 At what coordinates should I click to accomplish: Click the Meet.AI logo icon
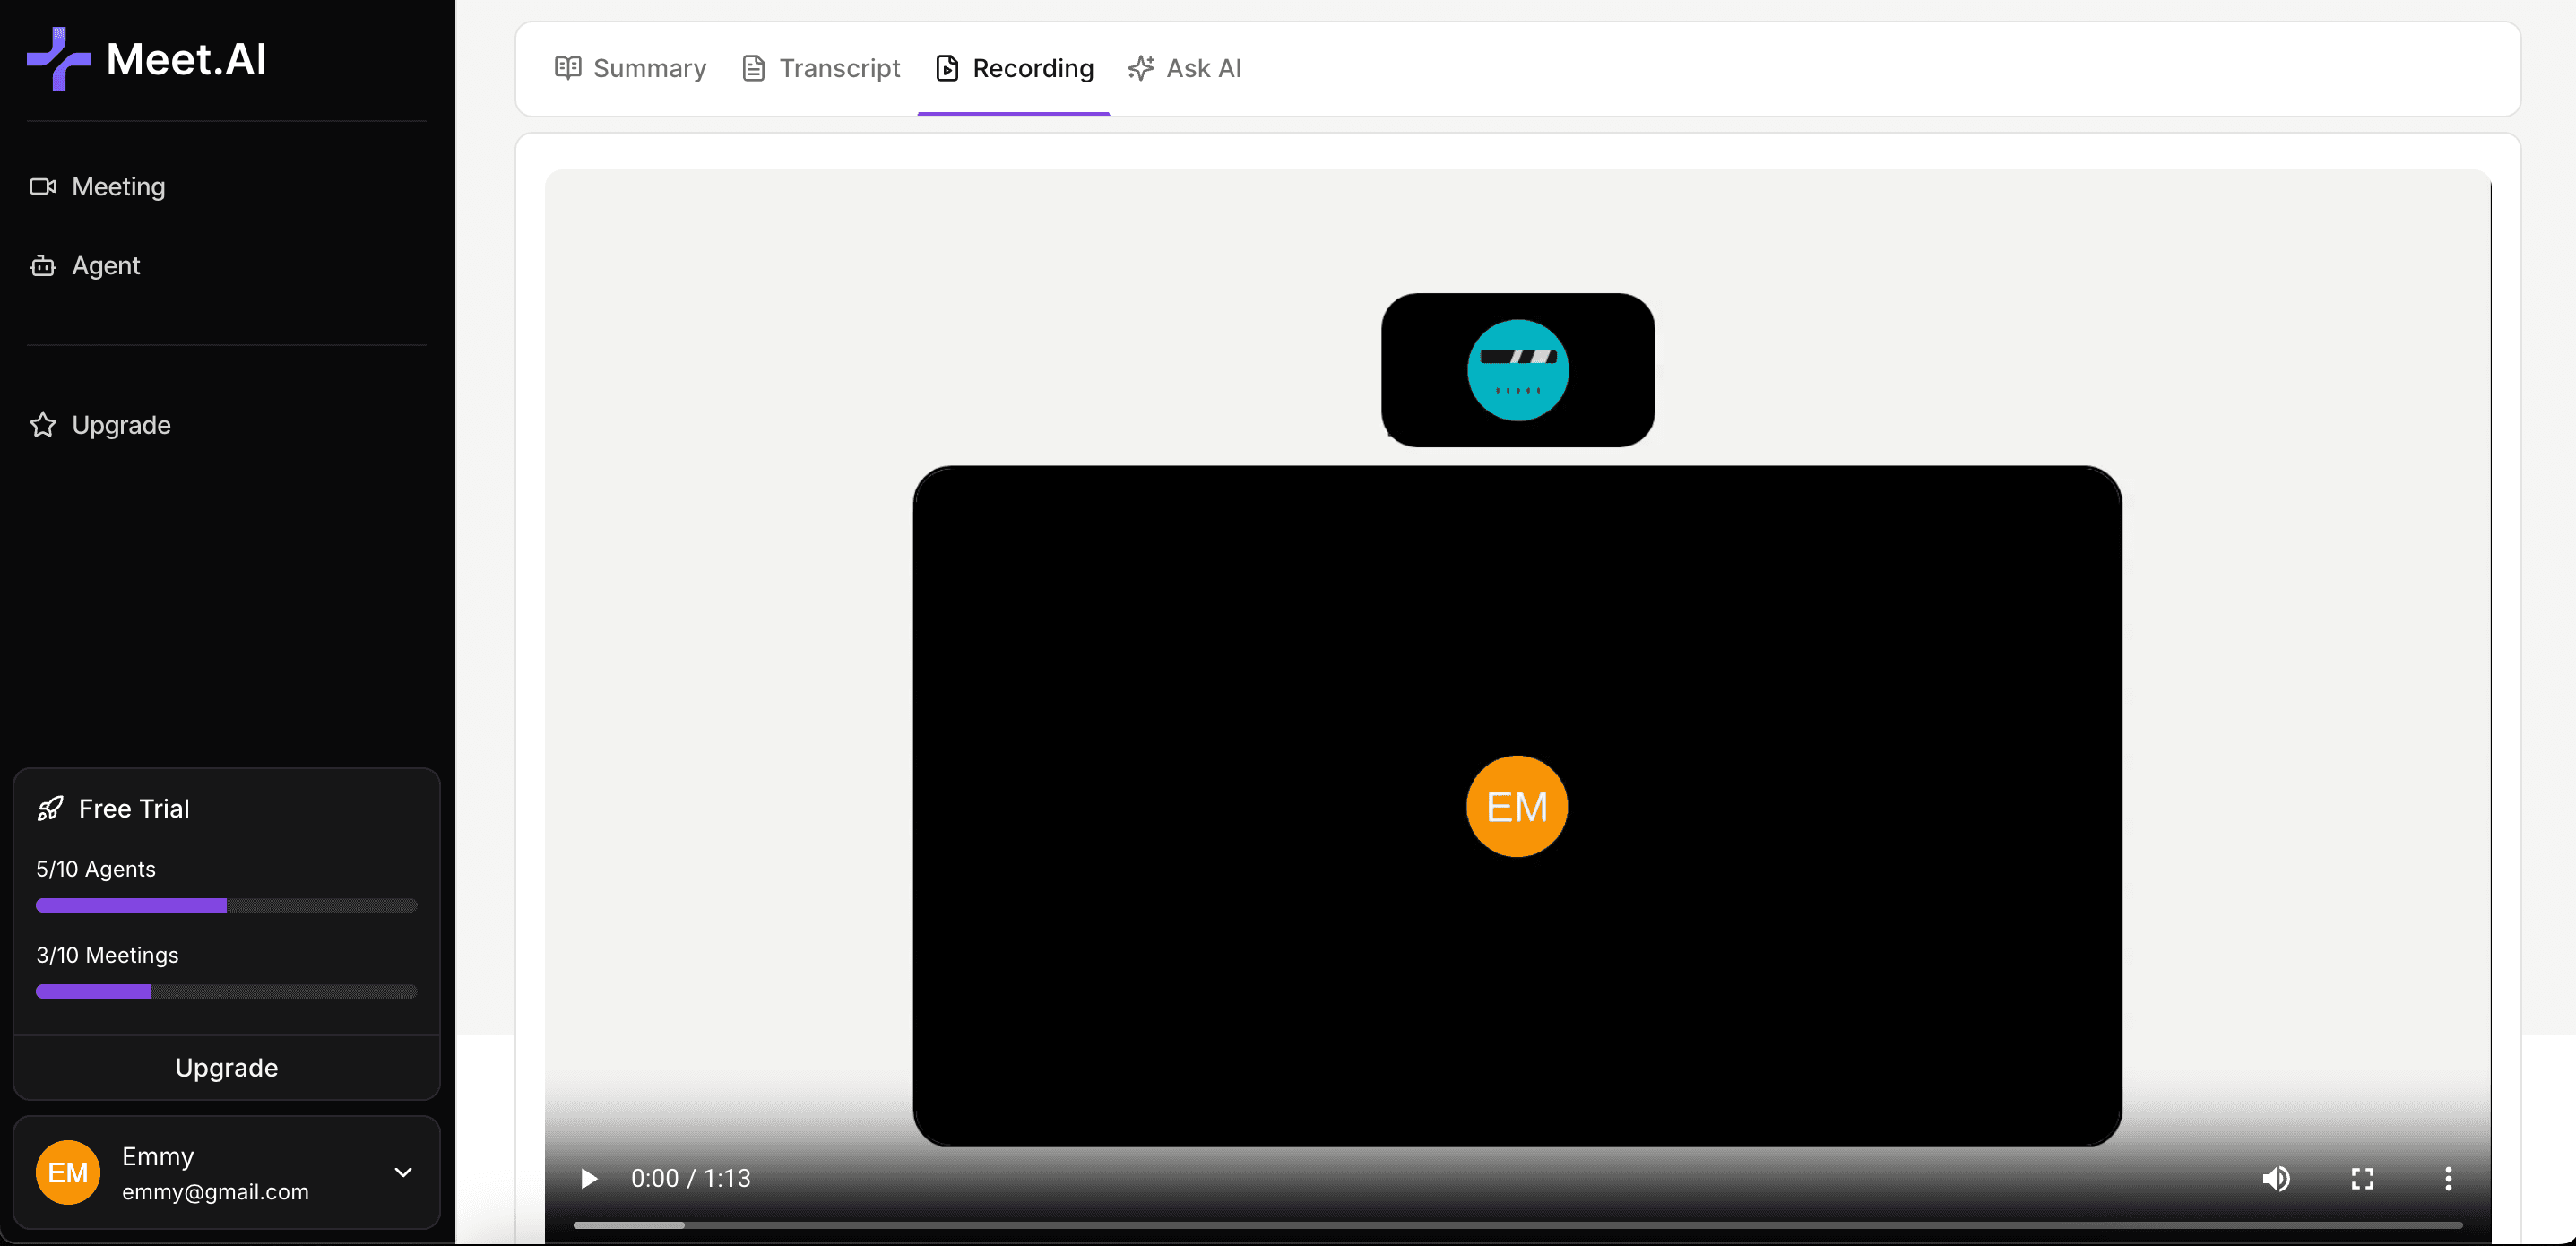58,59
